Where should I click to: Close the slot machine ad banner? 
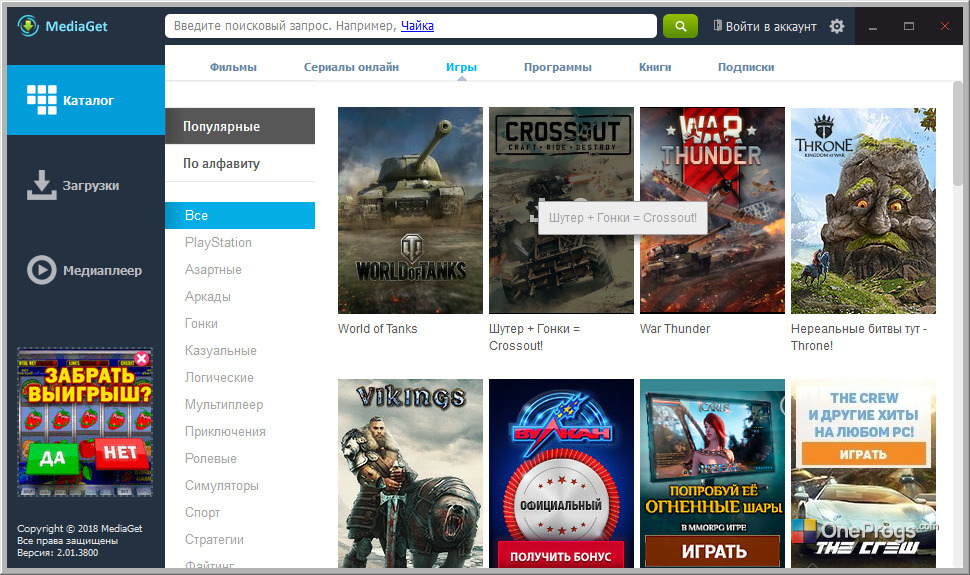(142, 359)
